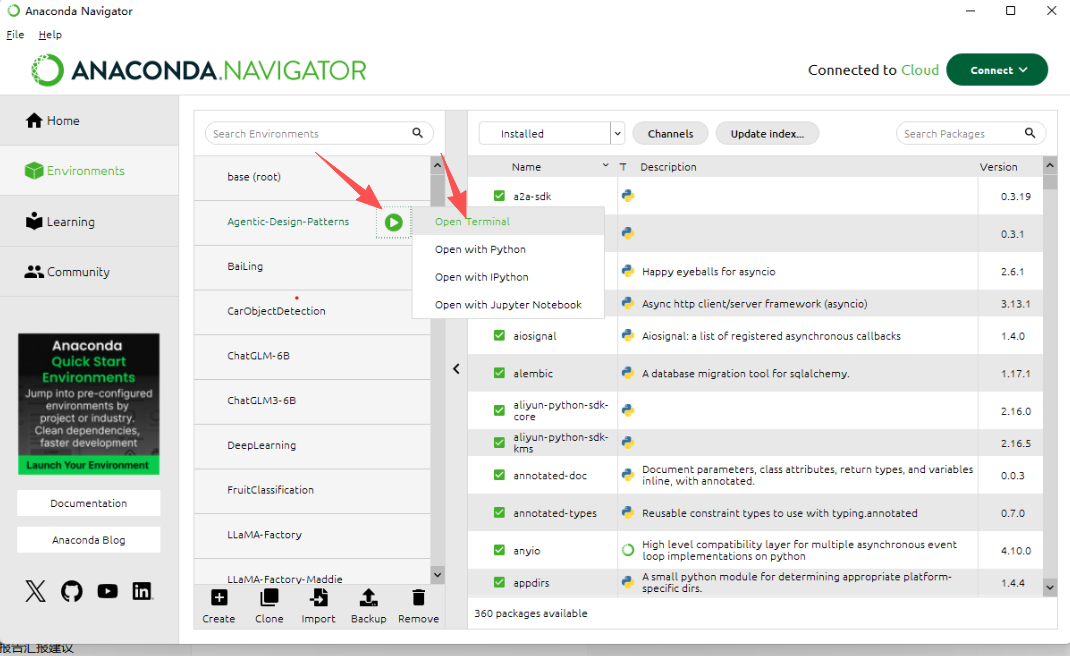
Task: Toggle the aliyun-python-sdk-kms checkbox
Action: click(x=500, y=443)
